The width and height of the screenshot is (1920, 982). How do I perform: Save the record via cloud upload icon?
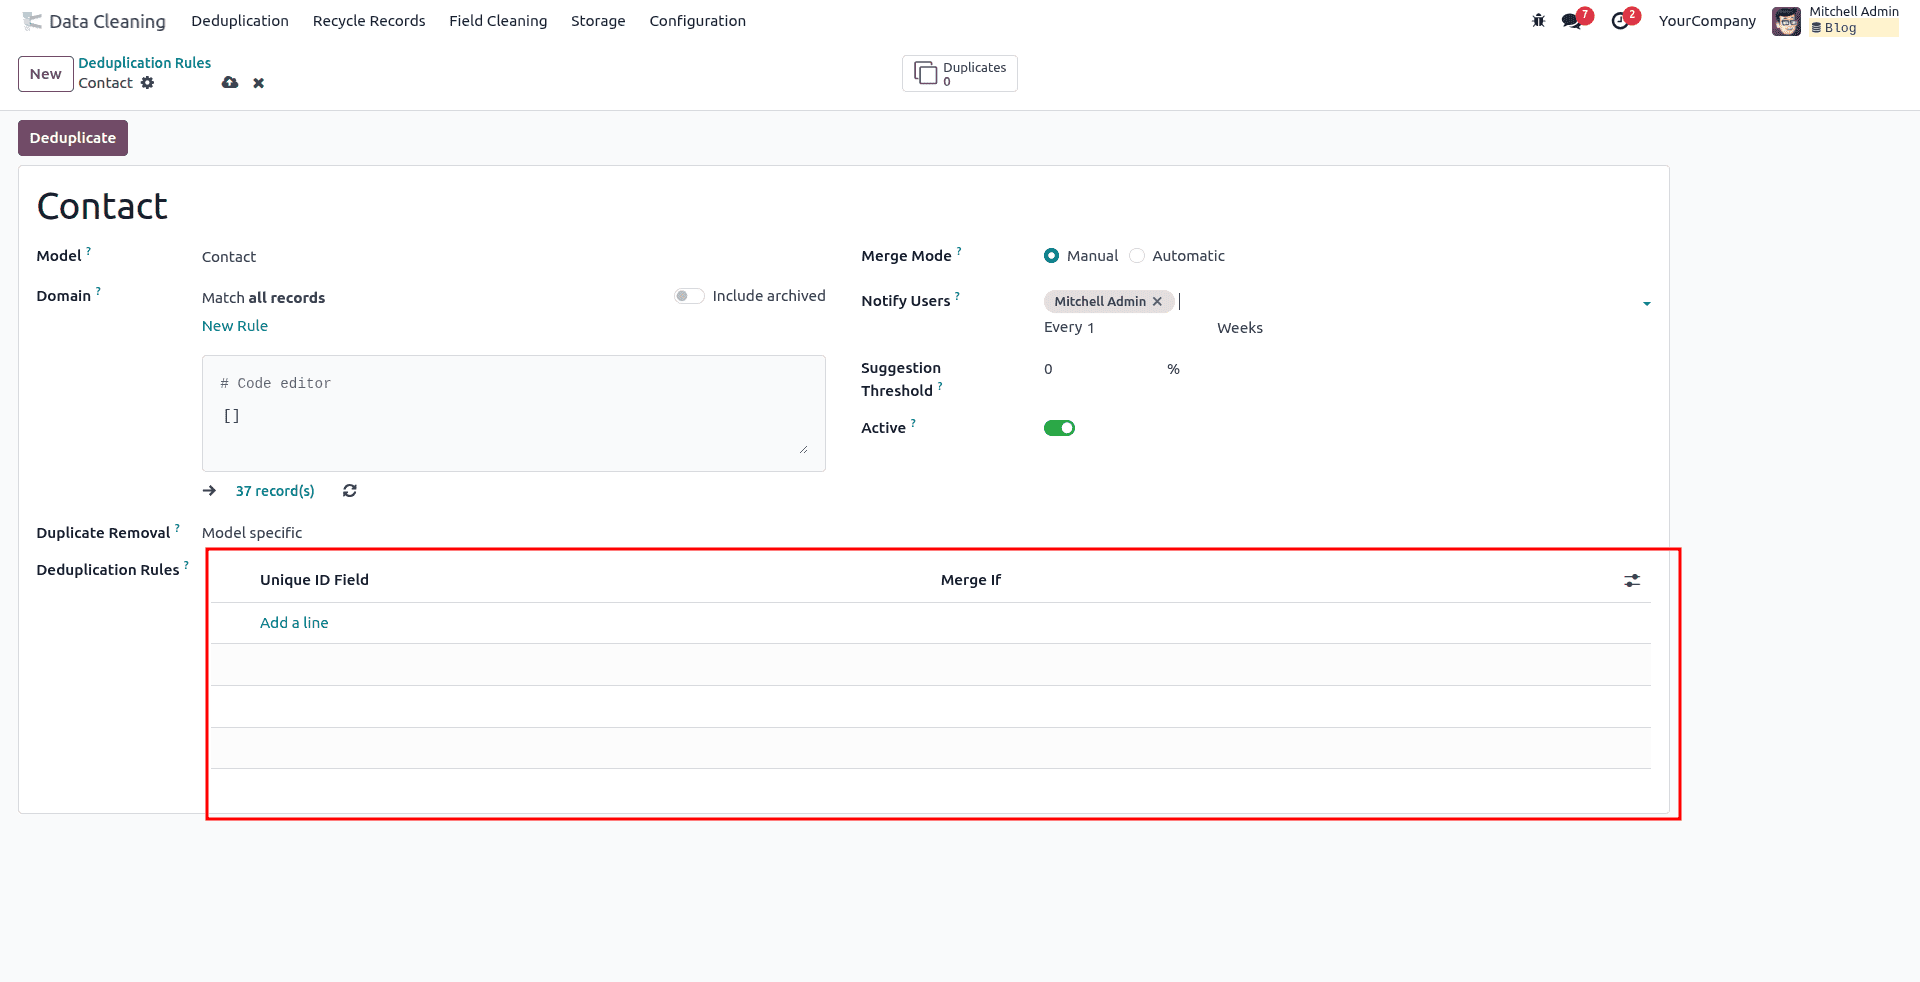[230, 82]
